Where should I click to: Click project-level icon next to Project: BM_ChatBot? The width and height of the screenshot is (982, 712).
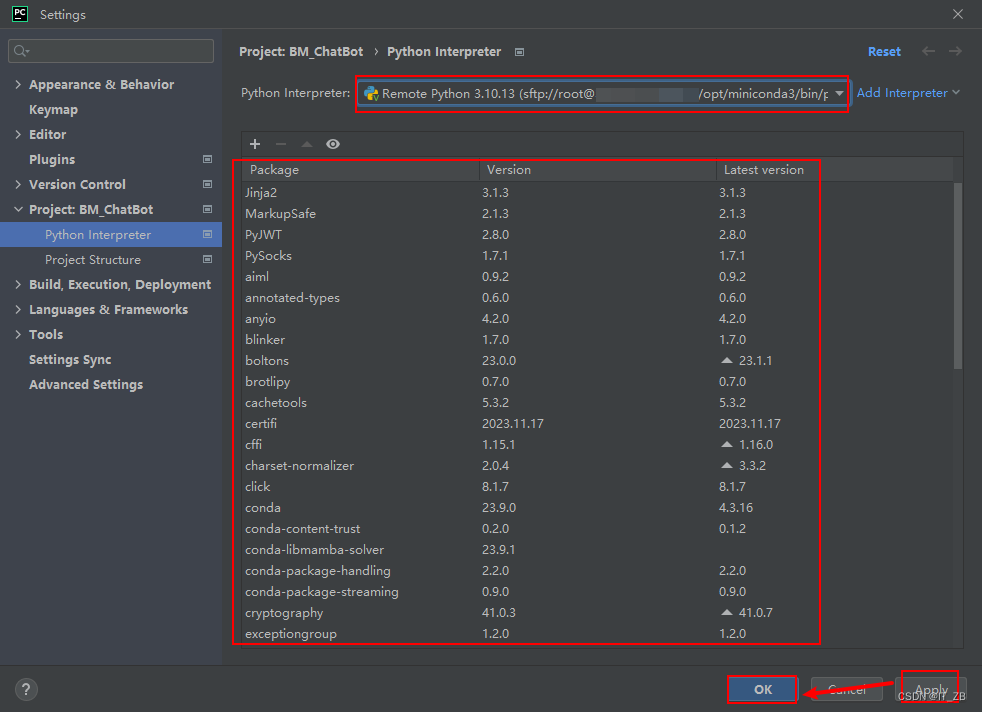point(207,210)
